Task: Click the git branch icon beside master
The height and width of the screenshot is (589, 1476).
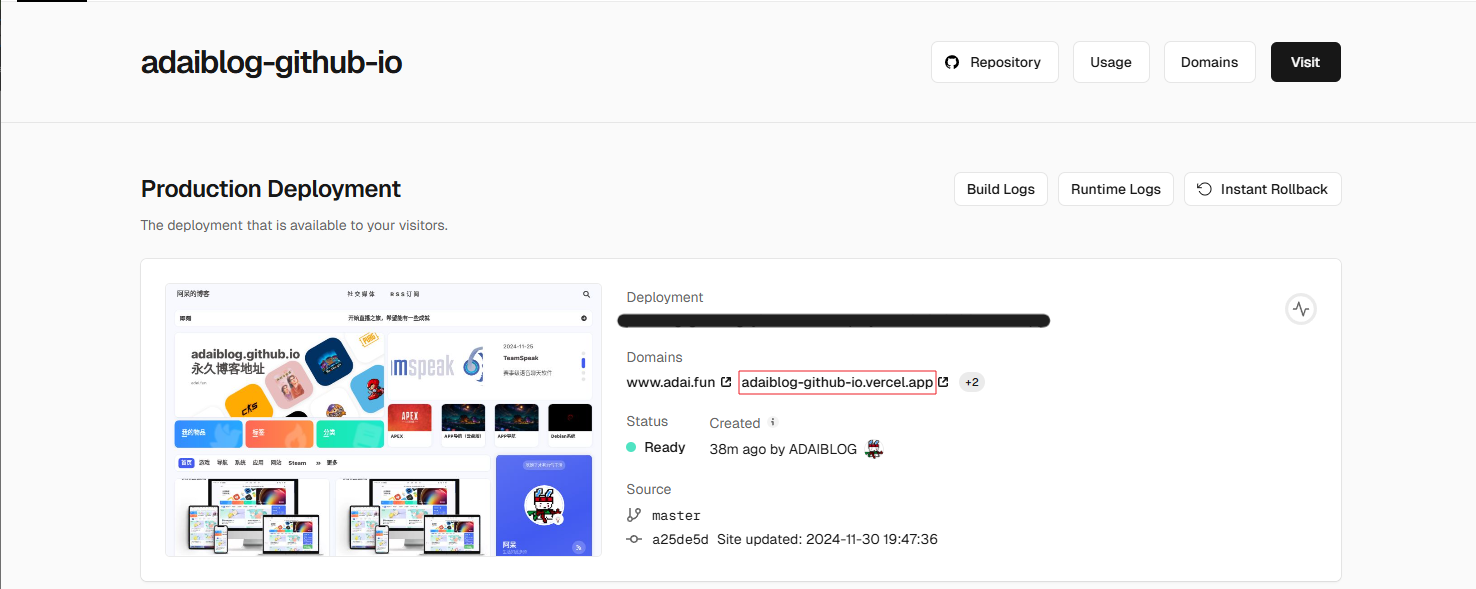Action: point(634,515)
